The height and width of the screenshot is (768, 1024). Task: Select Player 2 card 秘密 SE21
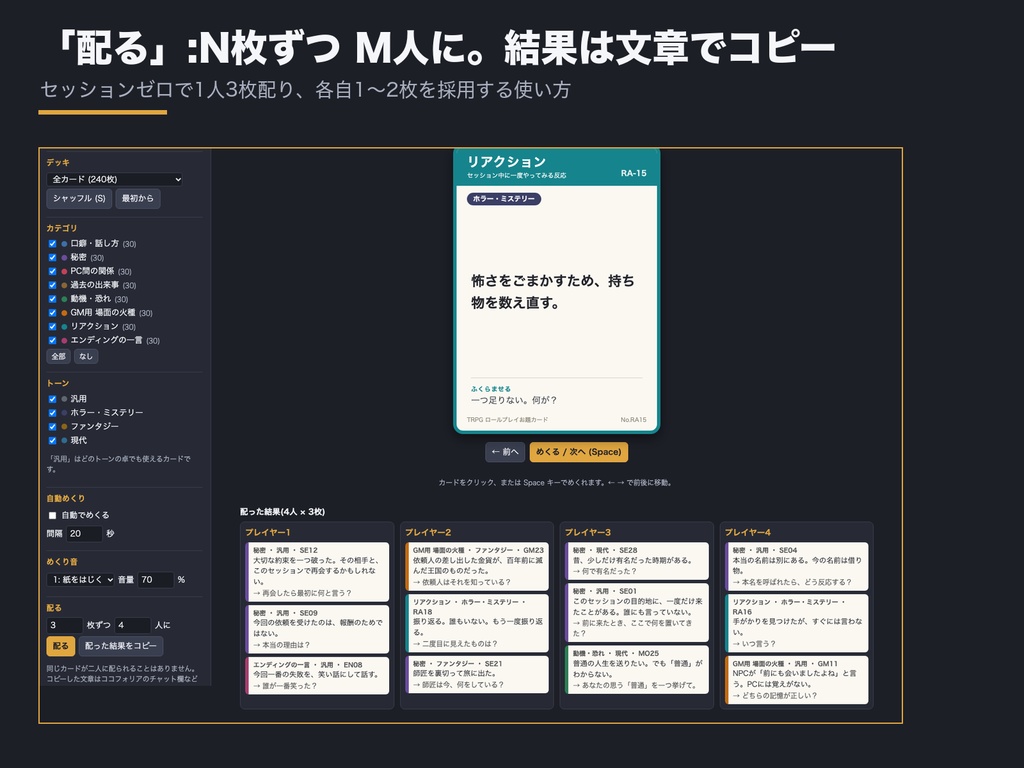point(477,674)
